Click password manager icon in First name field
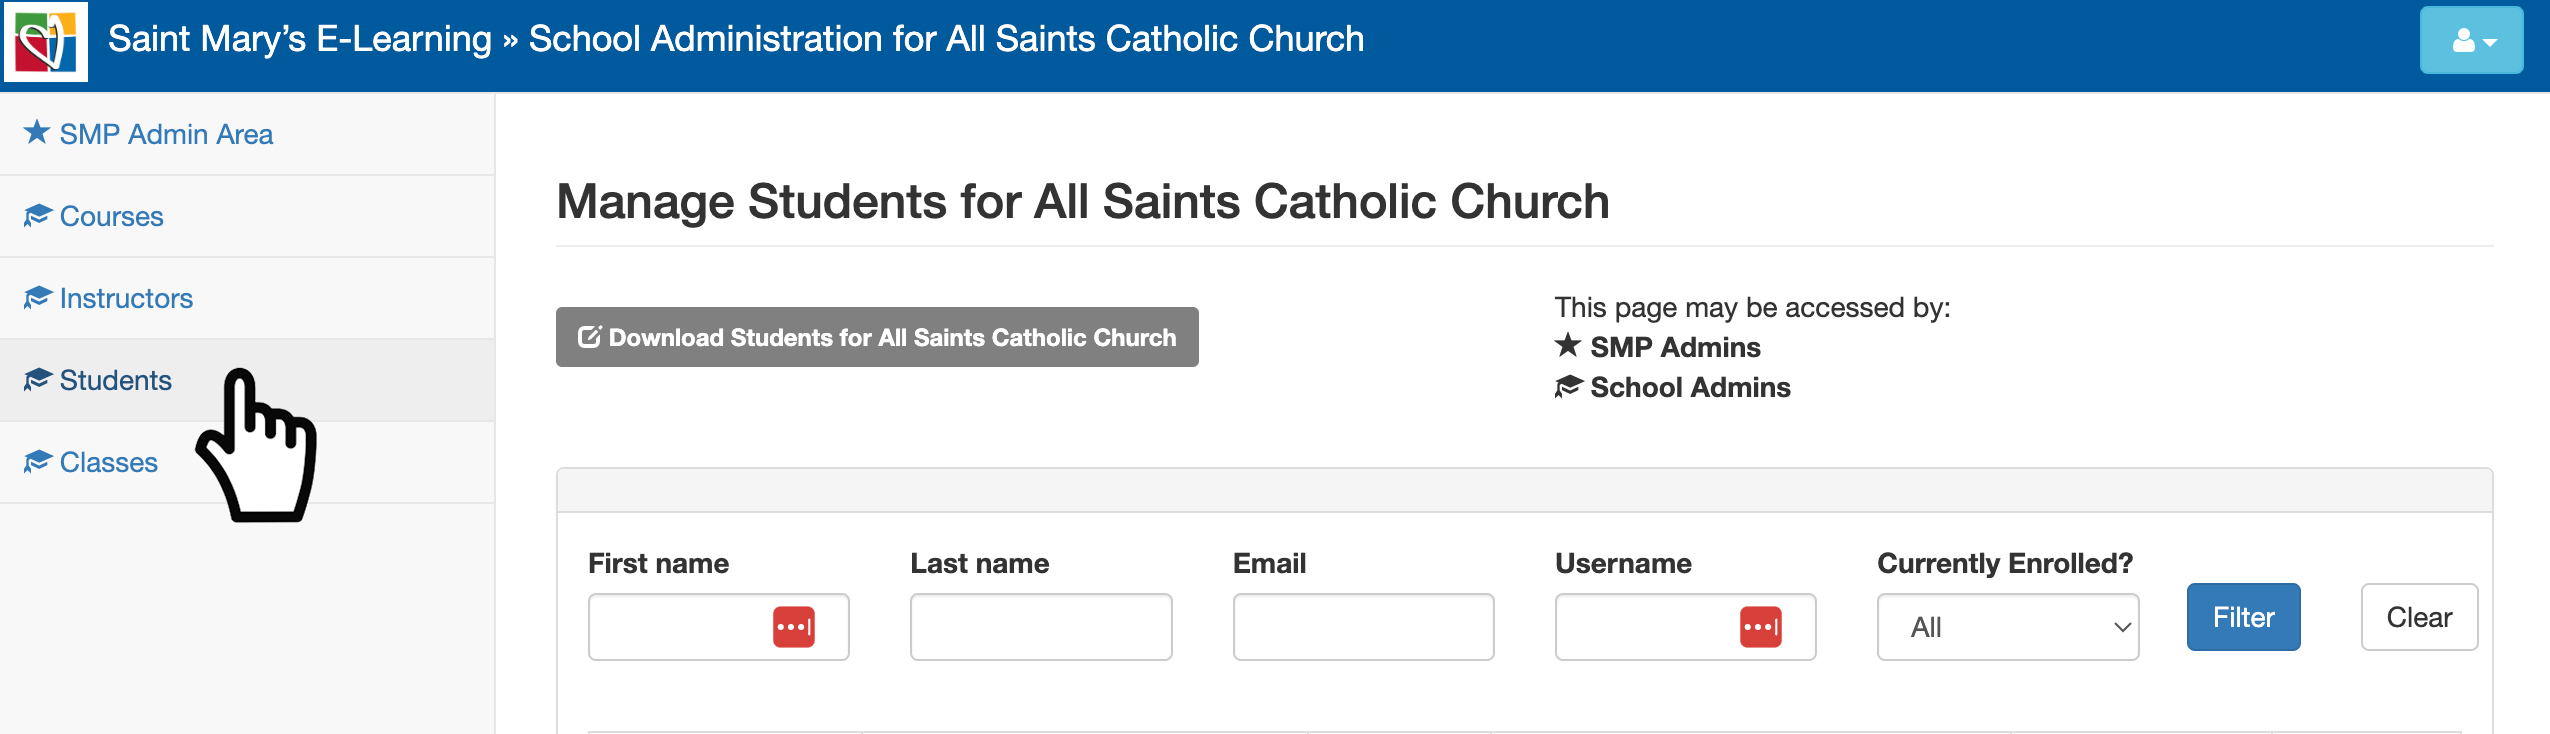The height and width of the screenshot is (734, 2550). pyautogui.click(x=793, y=627)
